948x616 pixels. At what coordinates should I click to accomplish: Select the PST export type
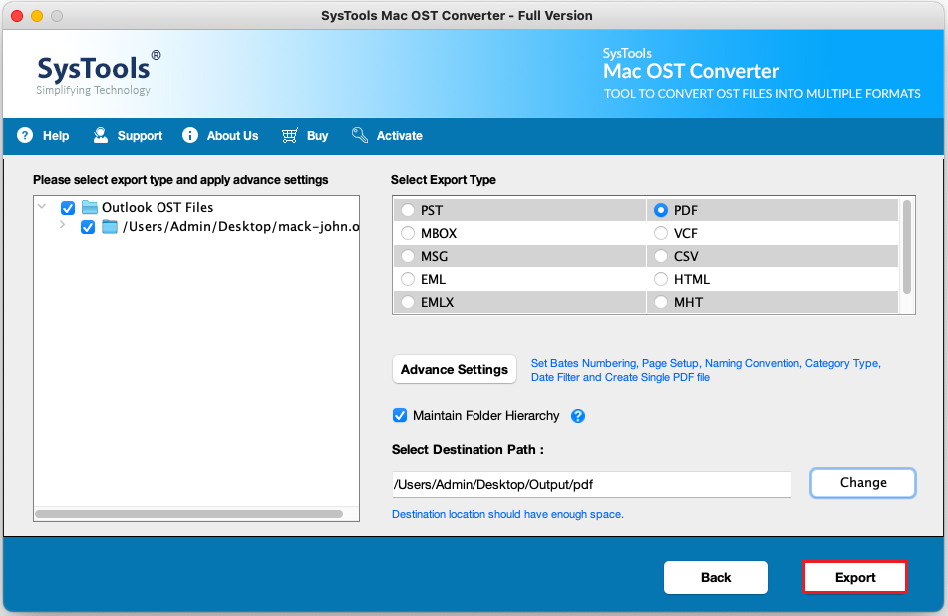408,210
